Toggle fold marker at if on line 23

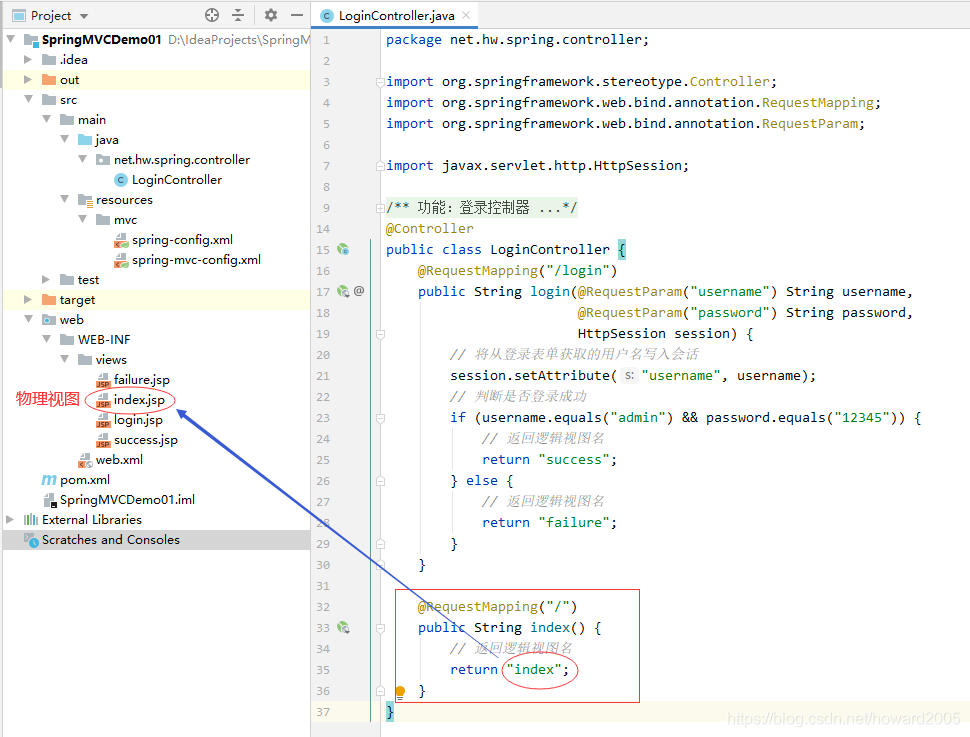[380, 418]
